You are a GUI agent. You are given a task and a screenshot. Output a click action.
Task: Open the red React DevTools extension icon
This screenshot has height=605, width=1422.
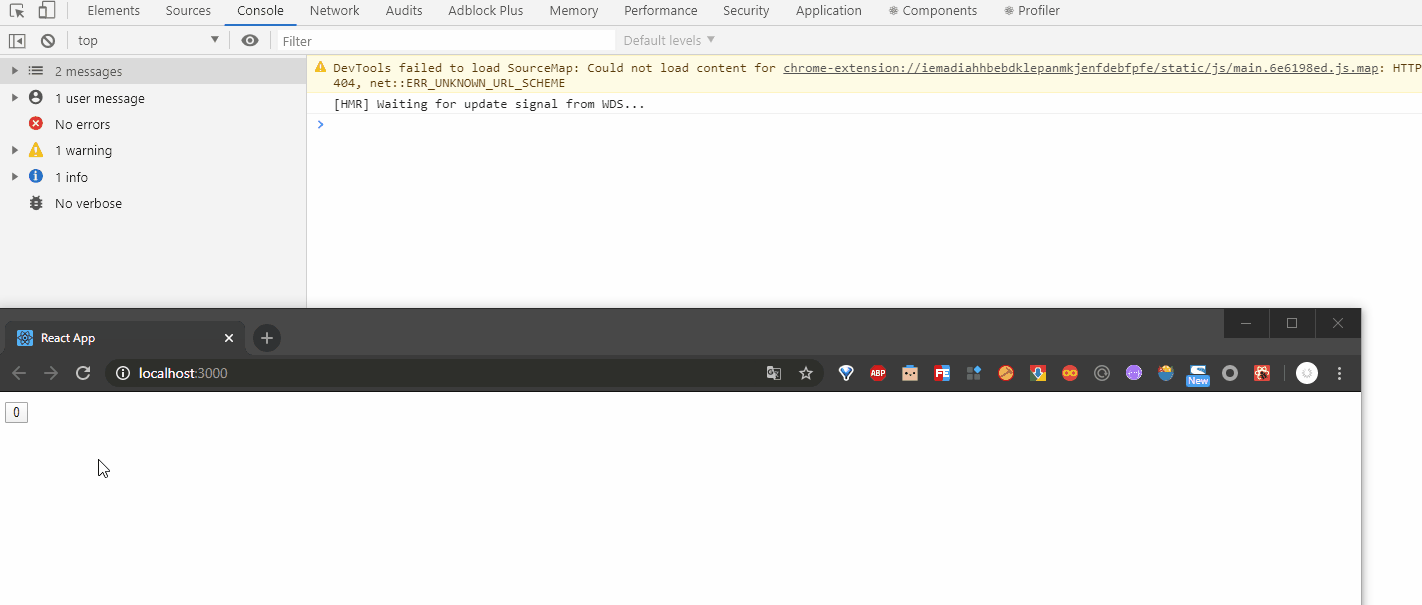(1262, 373)
